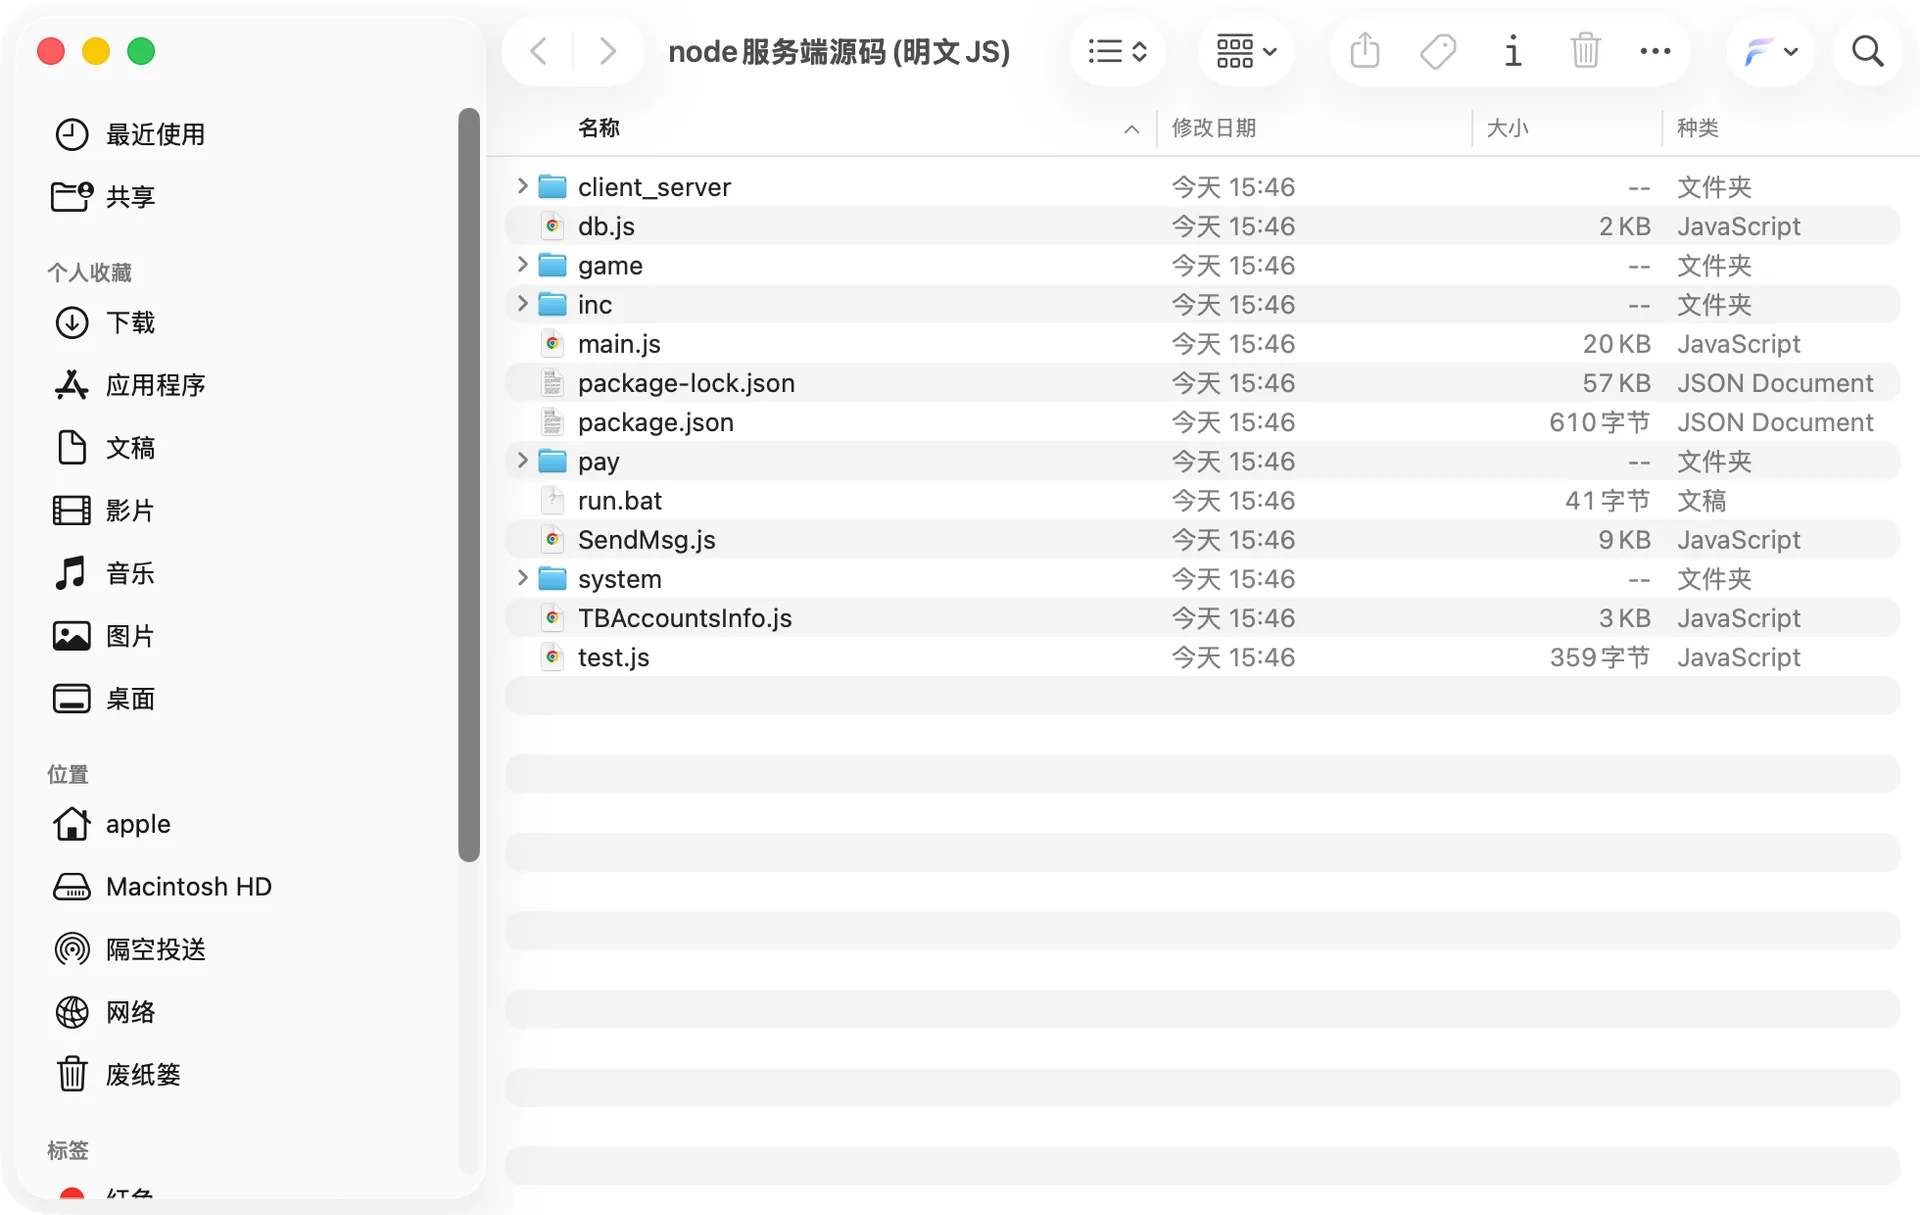This screenshot has height=1215, width=1920.
Task: Click the Share toolbar icon
Action: pos(1364,51)
